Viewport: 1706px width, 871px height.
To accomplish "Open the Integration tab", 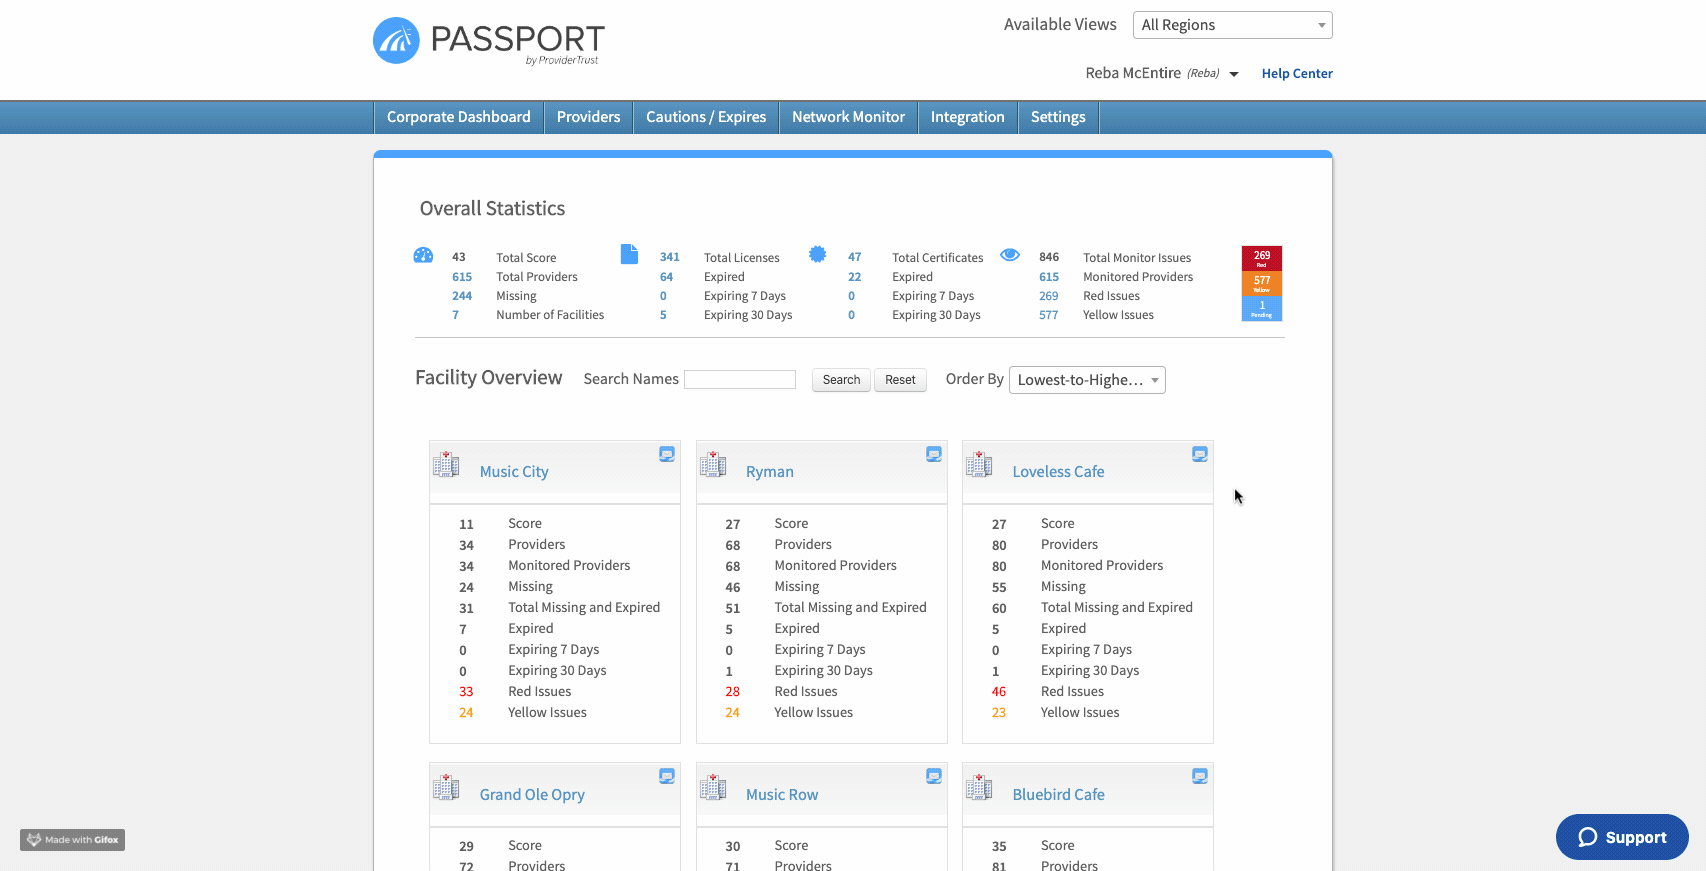I will point(967,117).
